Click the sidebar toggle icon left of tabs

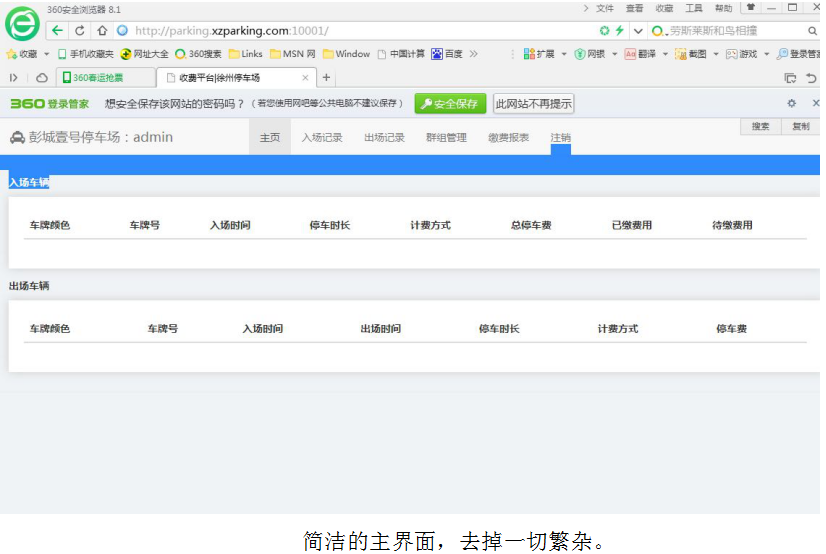pos(14,78)
